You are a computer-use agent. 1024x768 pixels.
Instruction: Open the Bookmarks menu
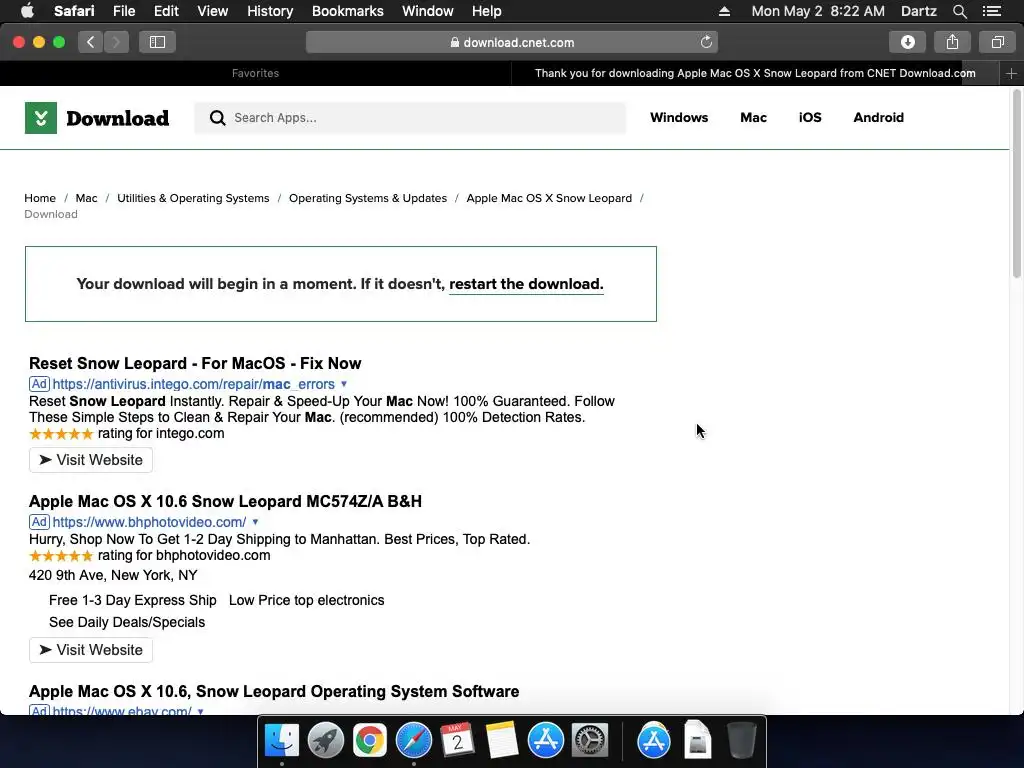click(x=347, y=11)
